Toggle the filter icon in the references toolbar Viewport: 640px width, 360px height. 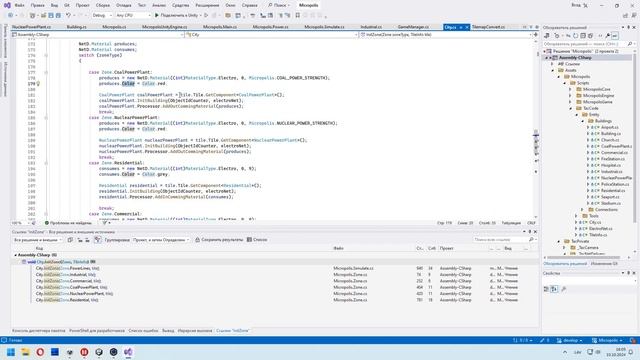[x=97, y=240]
